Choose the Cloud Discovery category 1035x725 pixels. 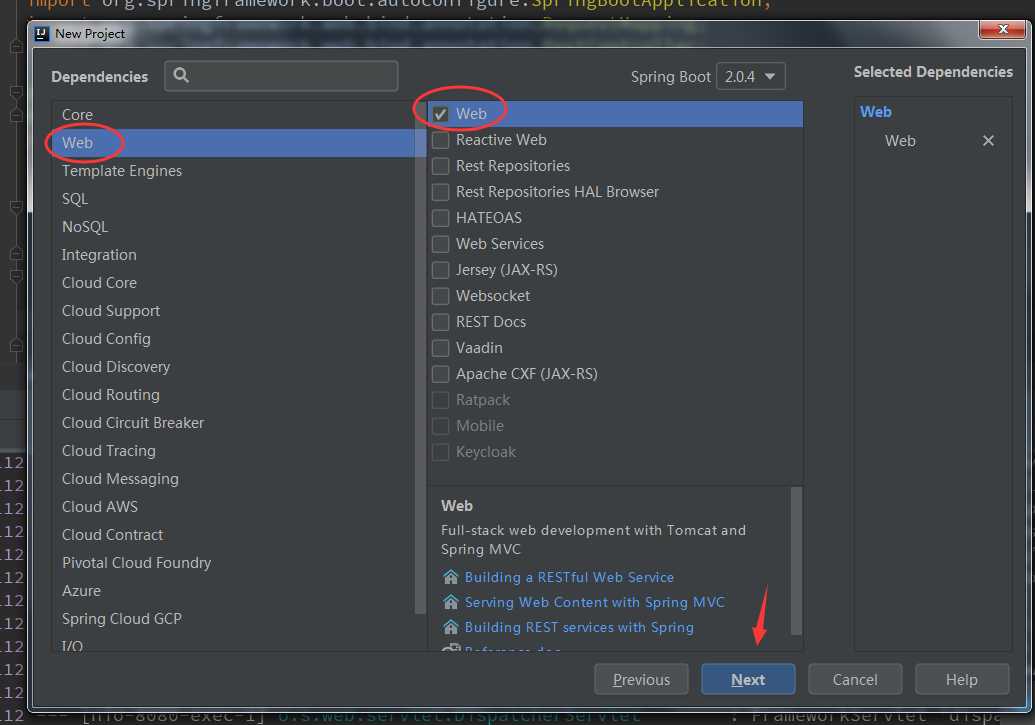pyautogui.click(x=234, y=366)
